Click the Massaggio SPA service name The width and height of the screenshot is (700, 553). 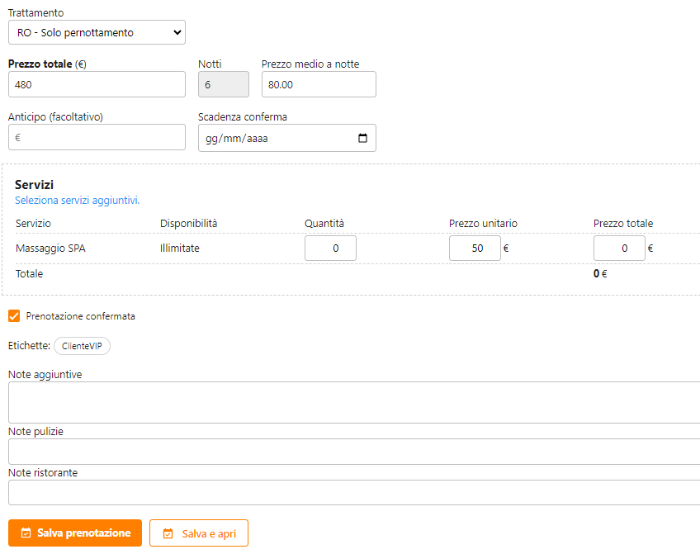pos(50,248)
